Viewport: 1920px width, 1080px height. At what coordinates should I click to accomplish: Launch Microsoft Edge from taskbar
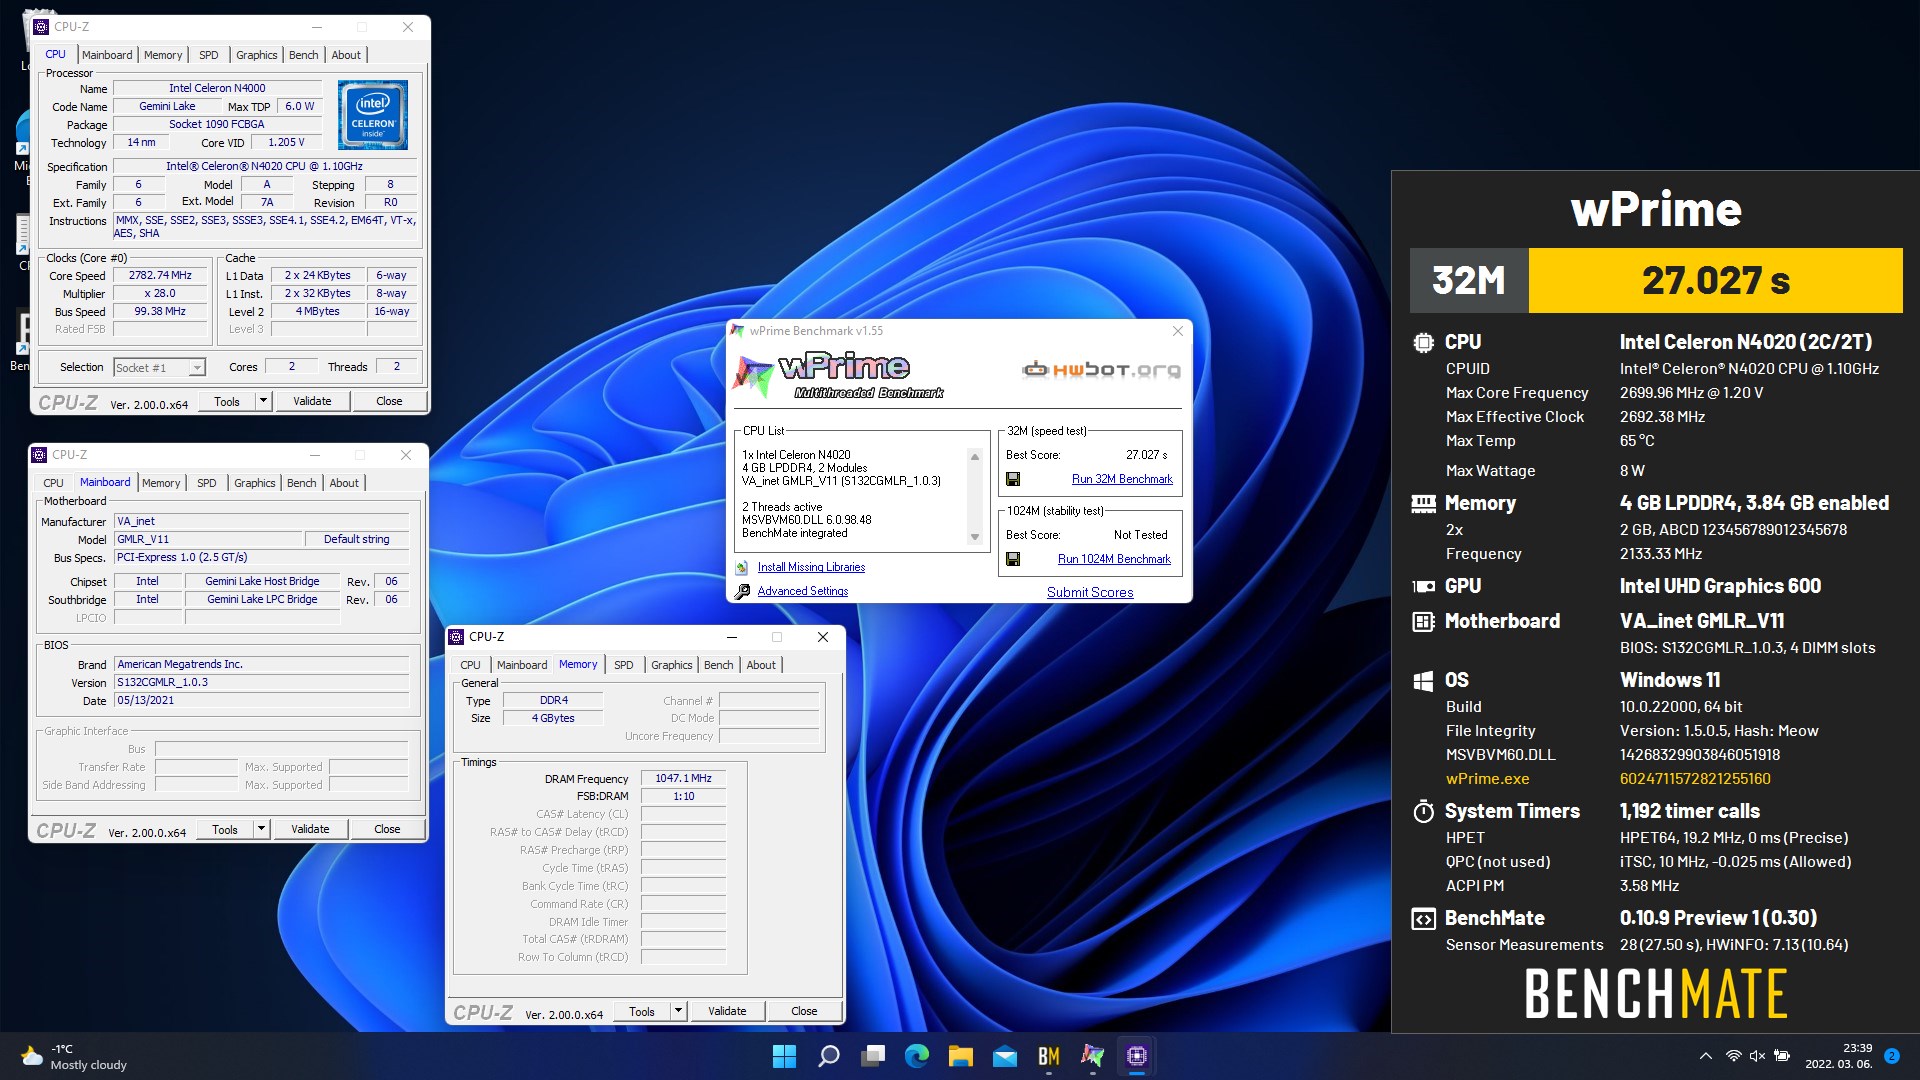tap(917, 1056)
